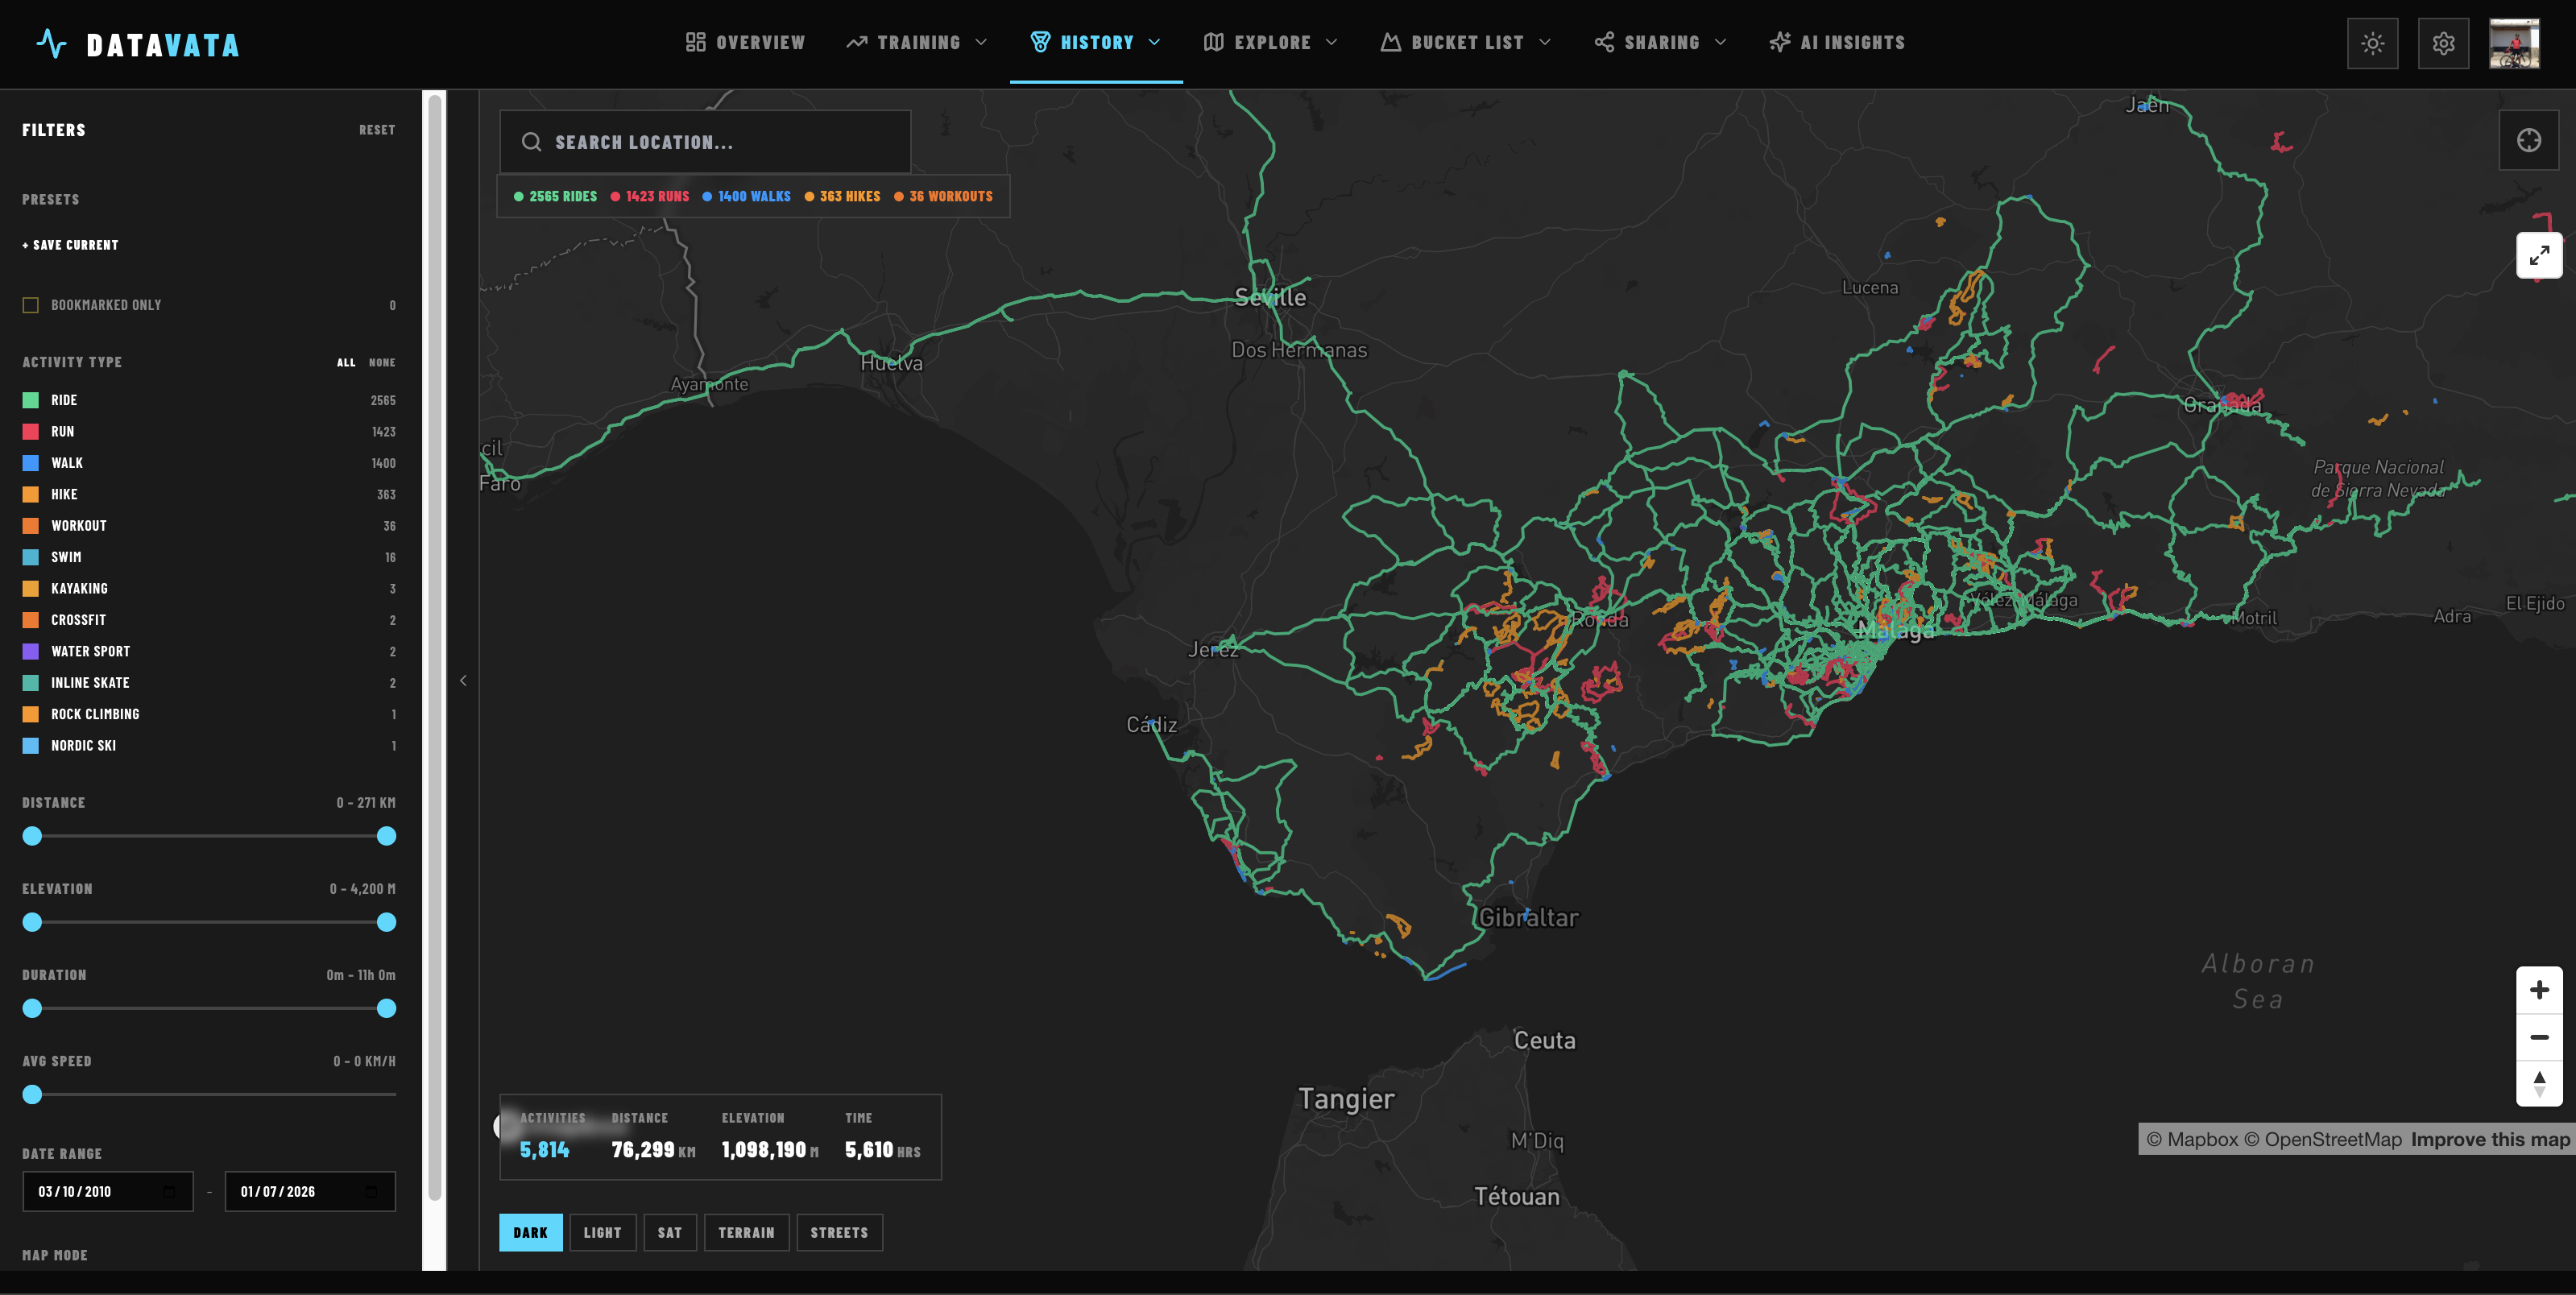
Task: Click the Sharing nodes icon
Action: (x=1604, y=42)
